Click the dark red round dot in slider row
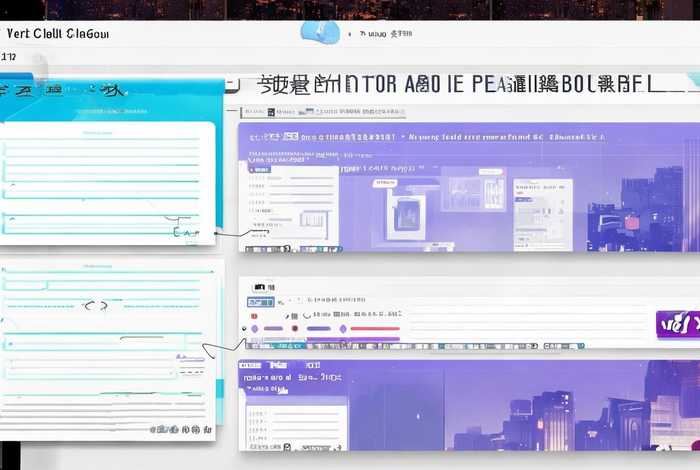Viewport: 700px width, 470px height. [x=295, y=329]
